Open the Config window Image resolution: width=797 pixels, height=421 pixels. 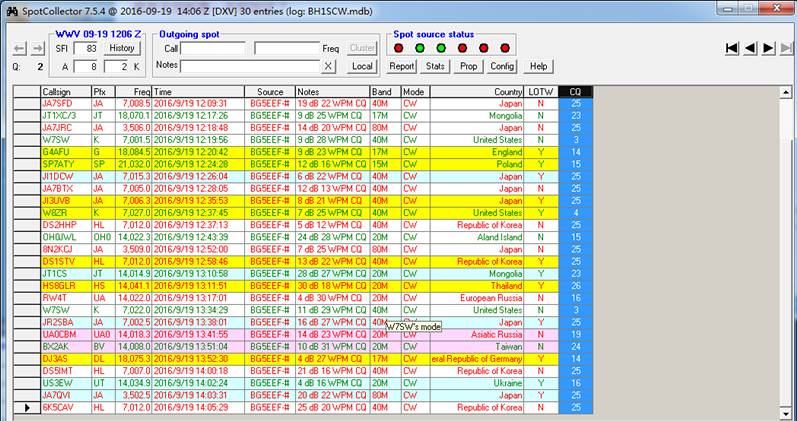(x=502, y=66)
